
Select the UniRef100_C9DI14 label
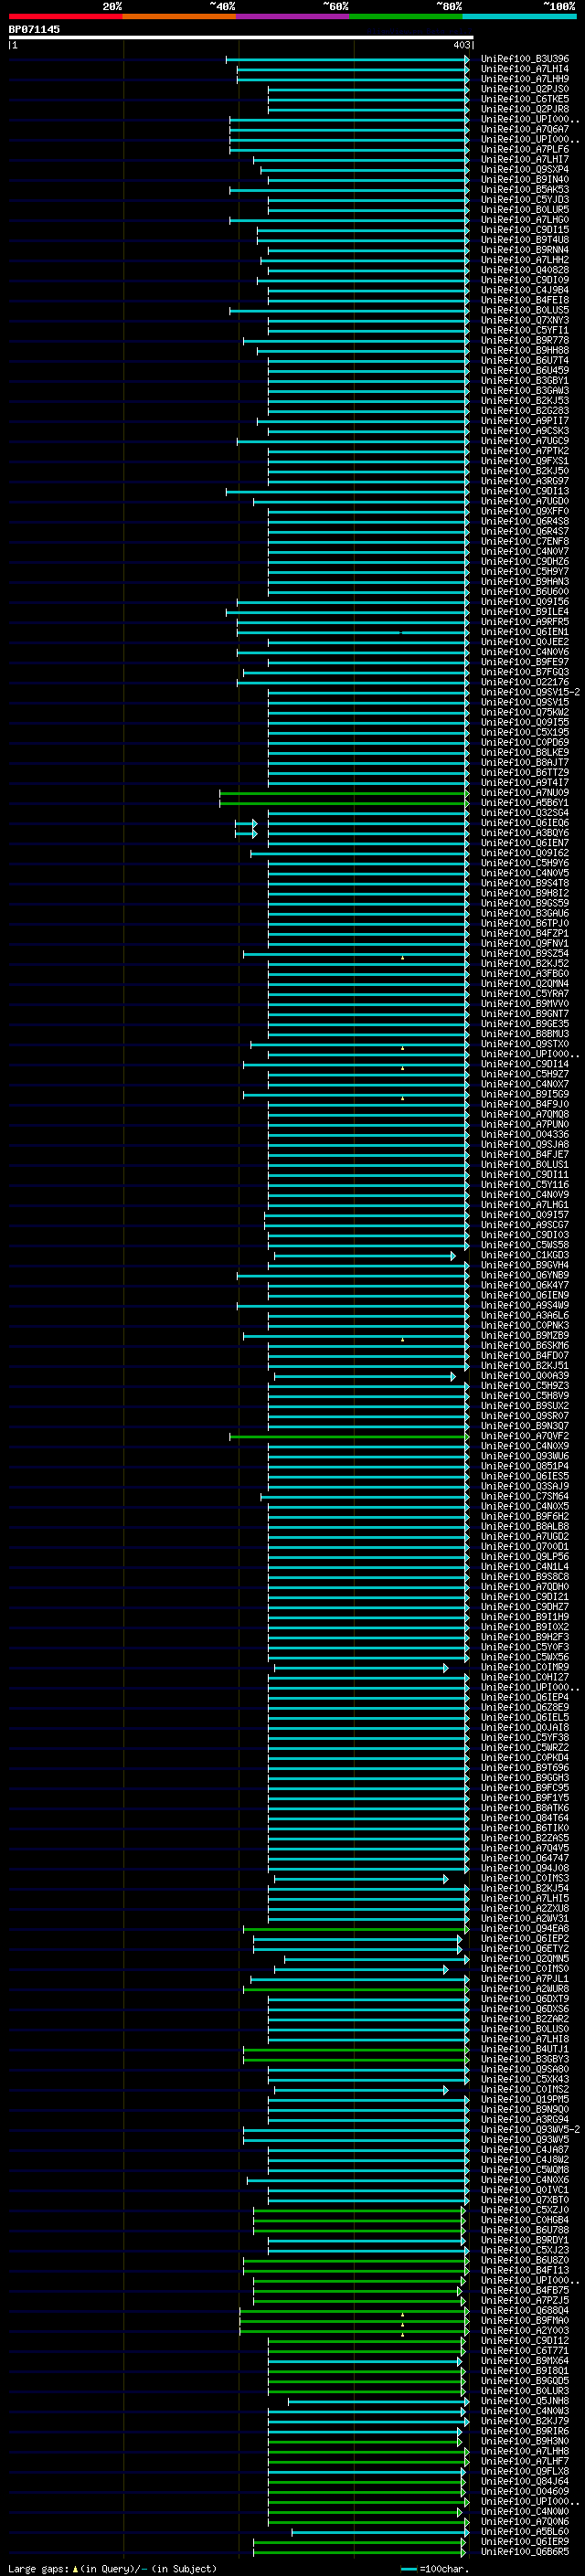pyautogui.click(x=525, y=1064)
